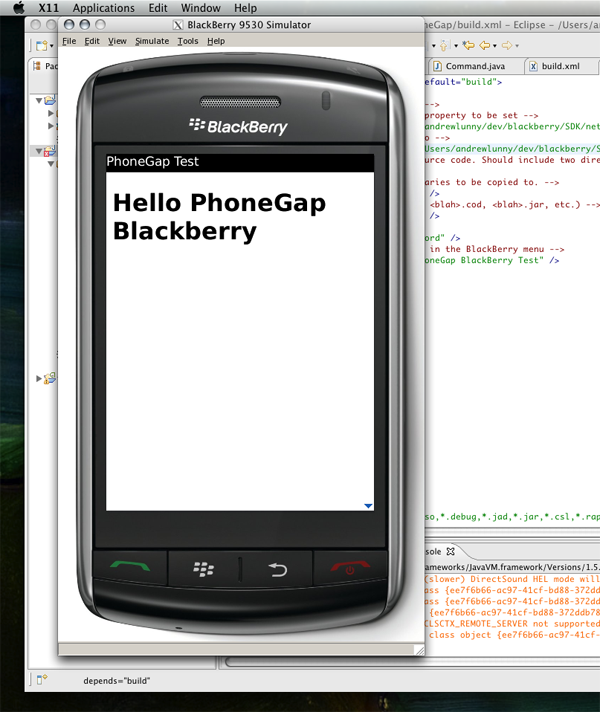Click the Last Edit Location icon in Eclipse toolbar
This screenshot has height=712, width=600.
point(468,45)
